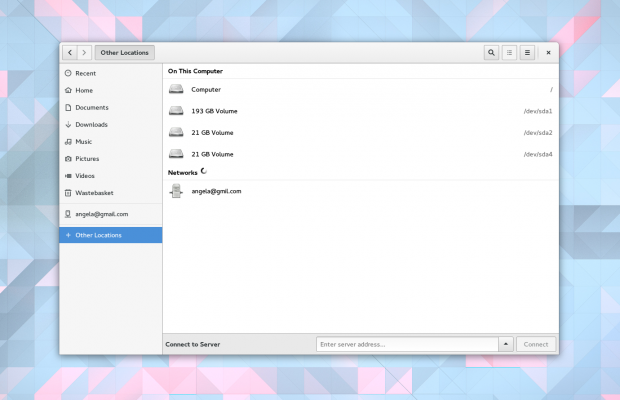The height and width of the screenshot is (400, 620).
Task: Click the house icon beside Home
Action: 68,90
